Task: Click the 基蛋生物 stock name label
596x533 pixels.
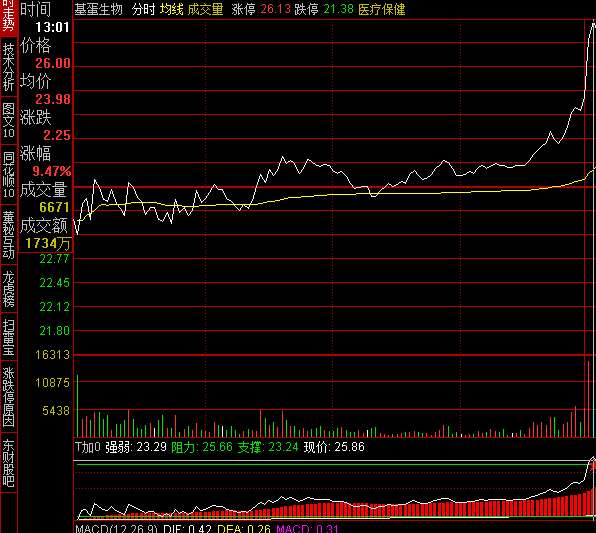Action: (x=98, y=9)
